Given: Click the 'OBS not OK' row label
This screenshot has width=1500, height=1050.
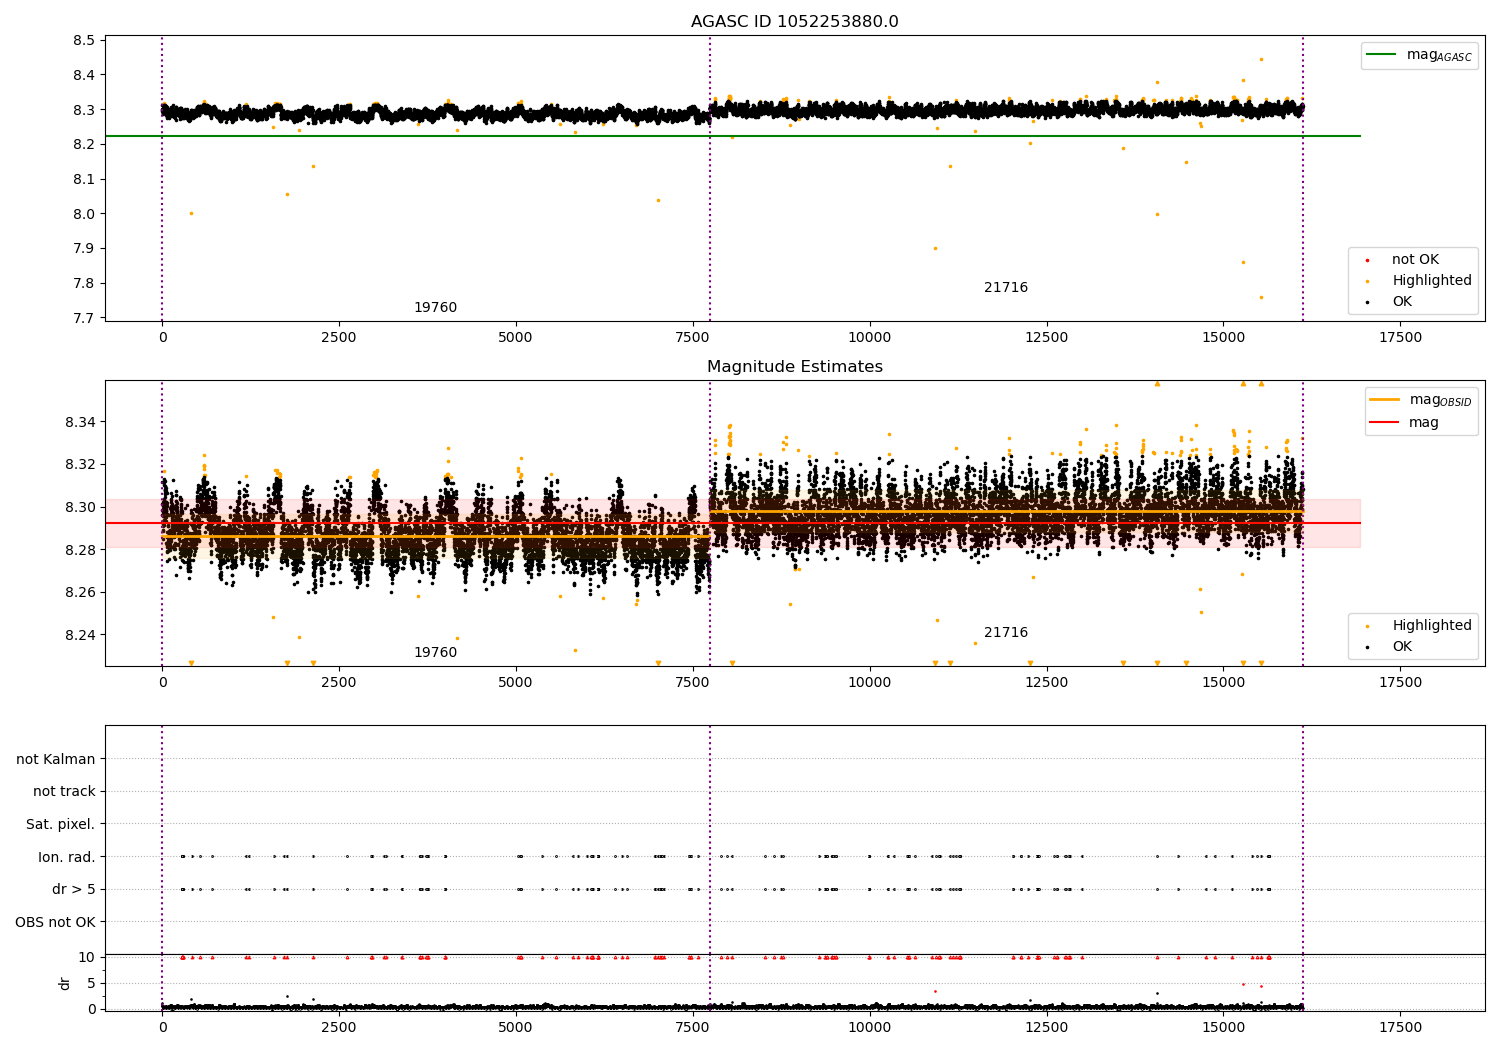Looking at the screenshot, I should [x=55, y=922].
